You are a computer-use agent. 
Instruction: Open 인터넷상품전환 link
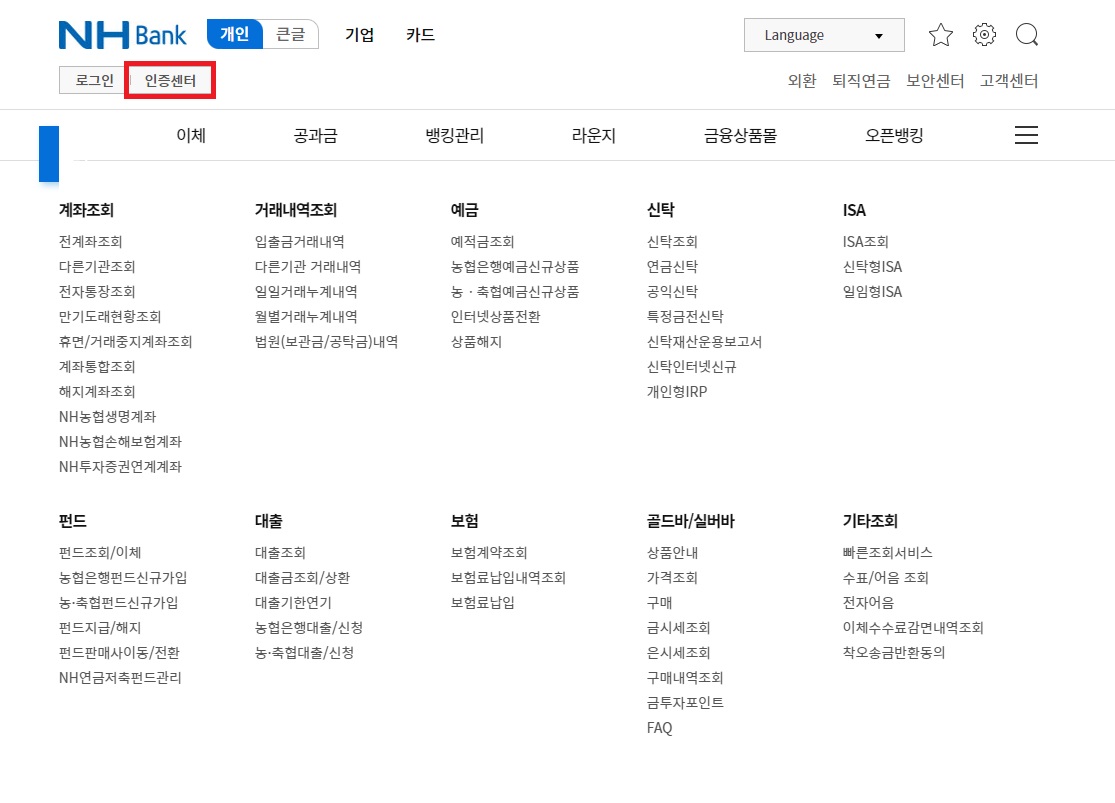click(x=496, y=317)
